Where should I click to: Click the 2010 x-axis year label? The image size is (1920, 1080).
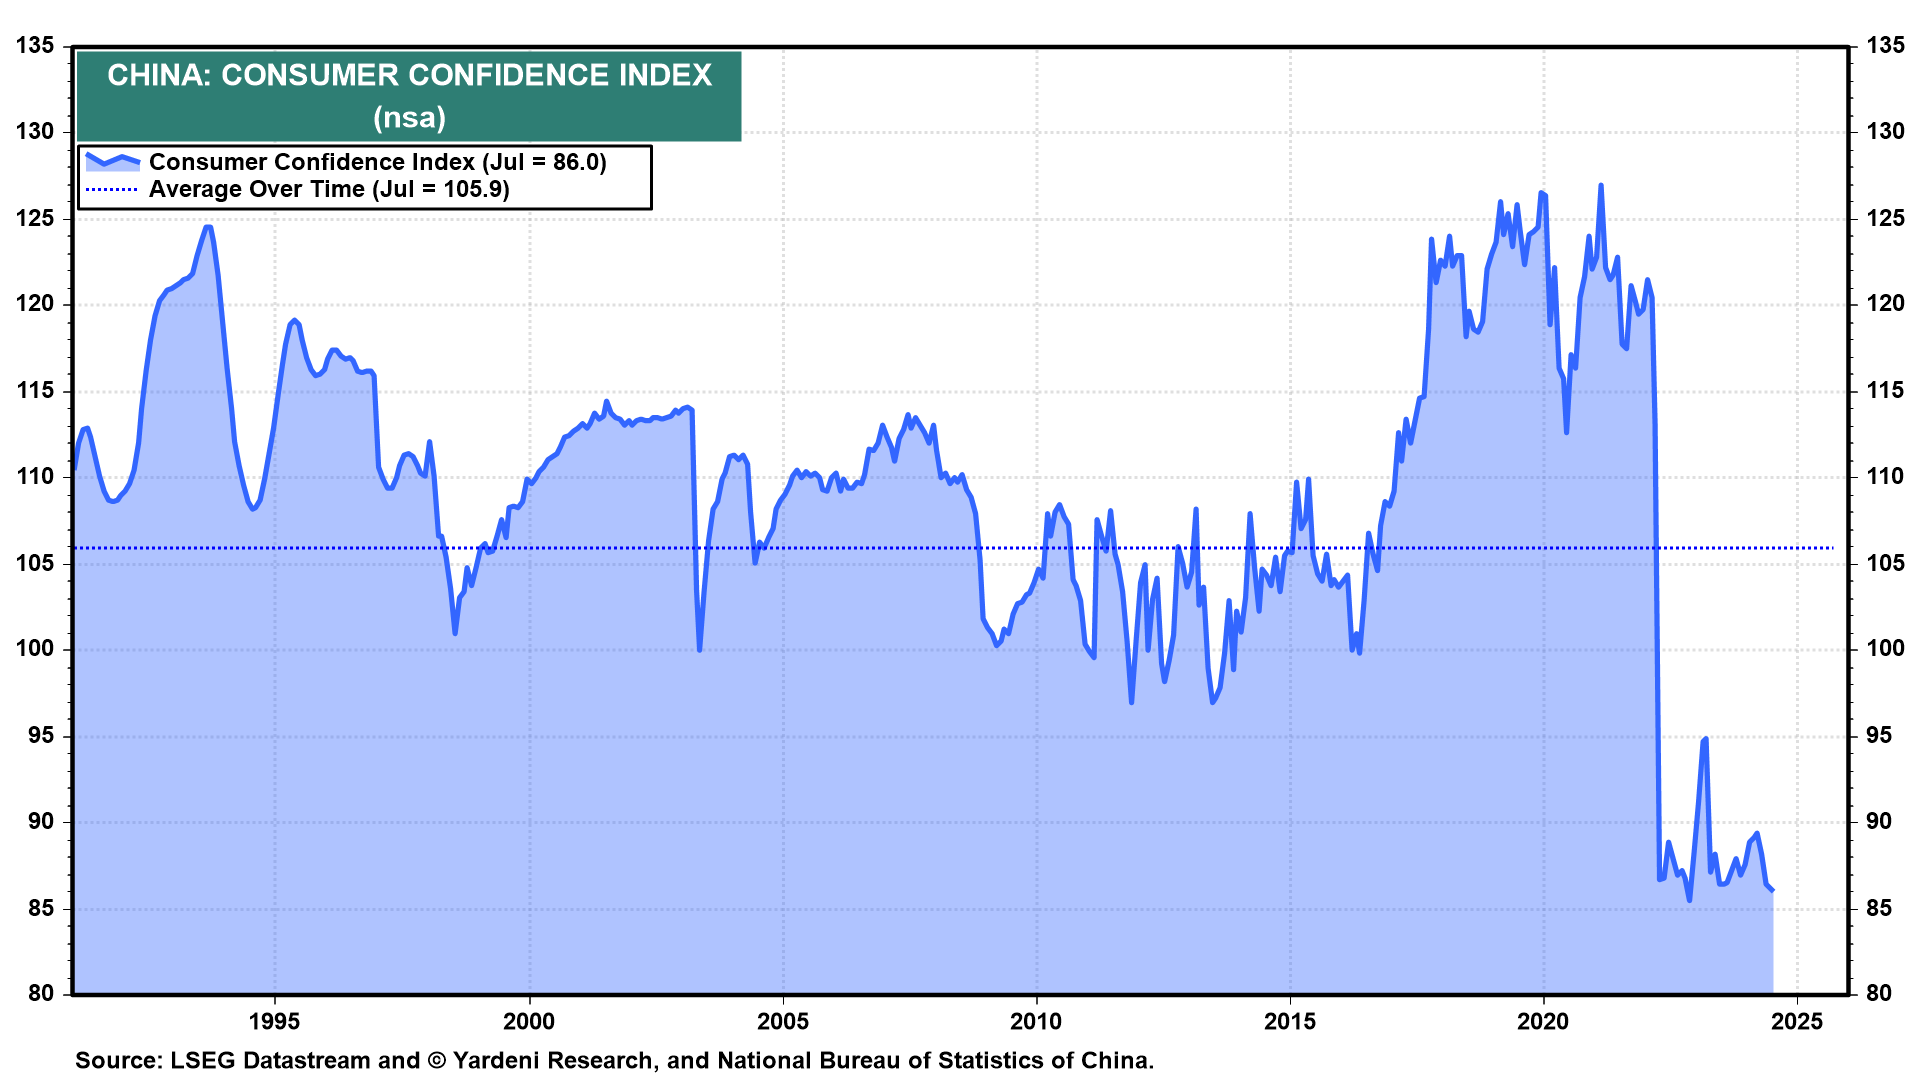(x=1036, y=1022)
